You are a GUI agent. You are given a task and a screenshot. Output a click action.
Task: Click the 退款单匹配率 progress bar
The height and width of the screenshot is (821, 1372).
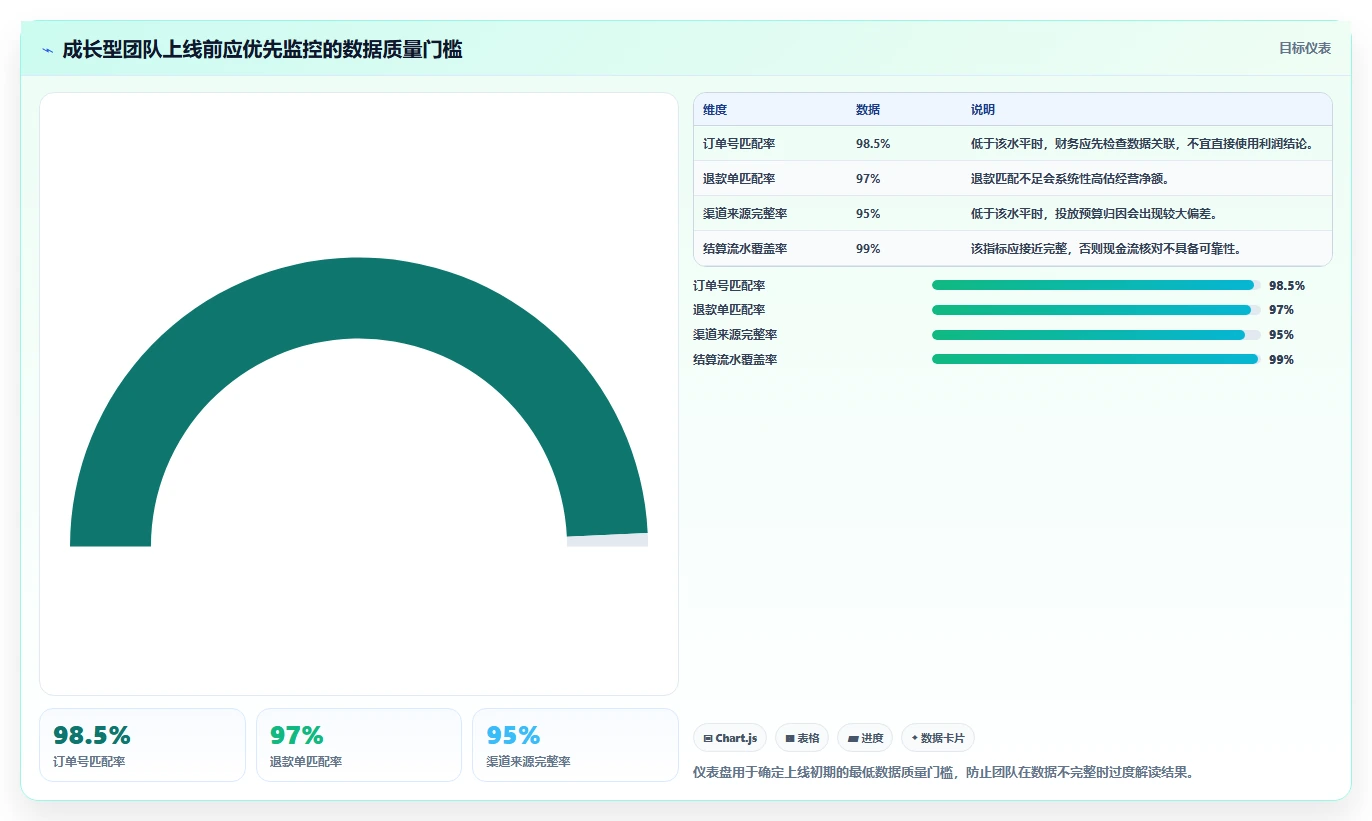tap(1096, 310)
